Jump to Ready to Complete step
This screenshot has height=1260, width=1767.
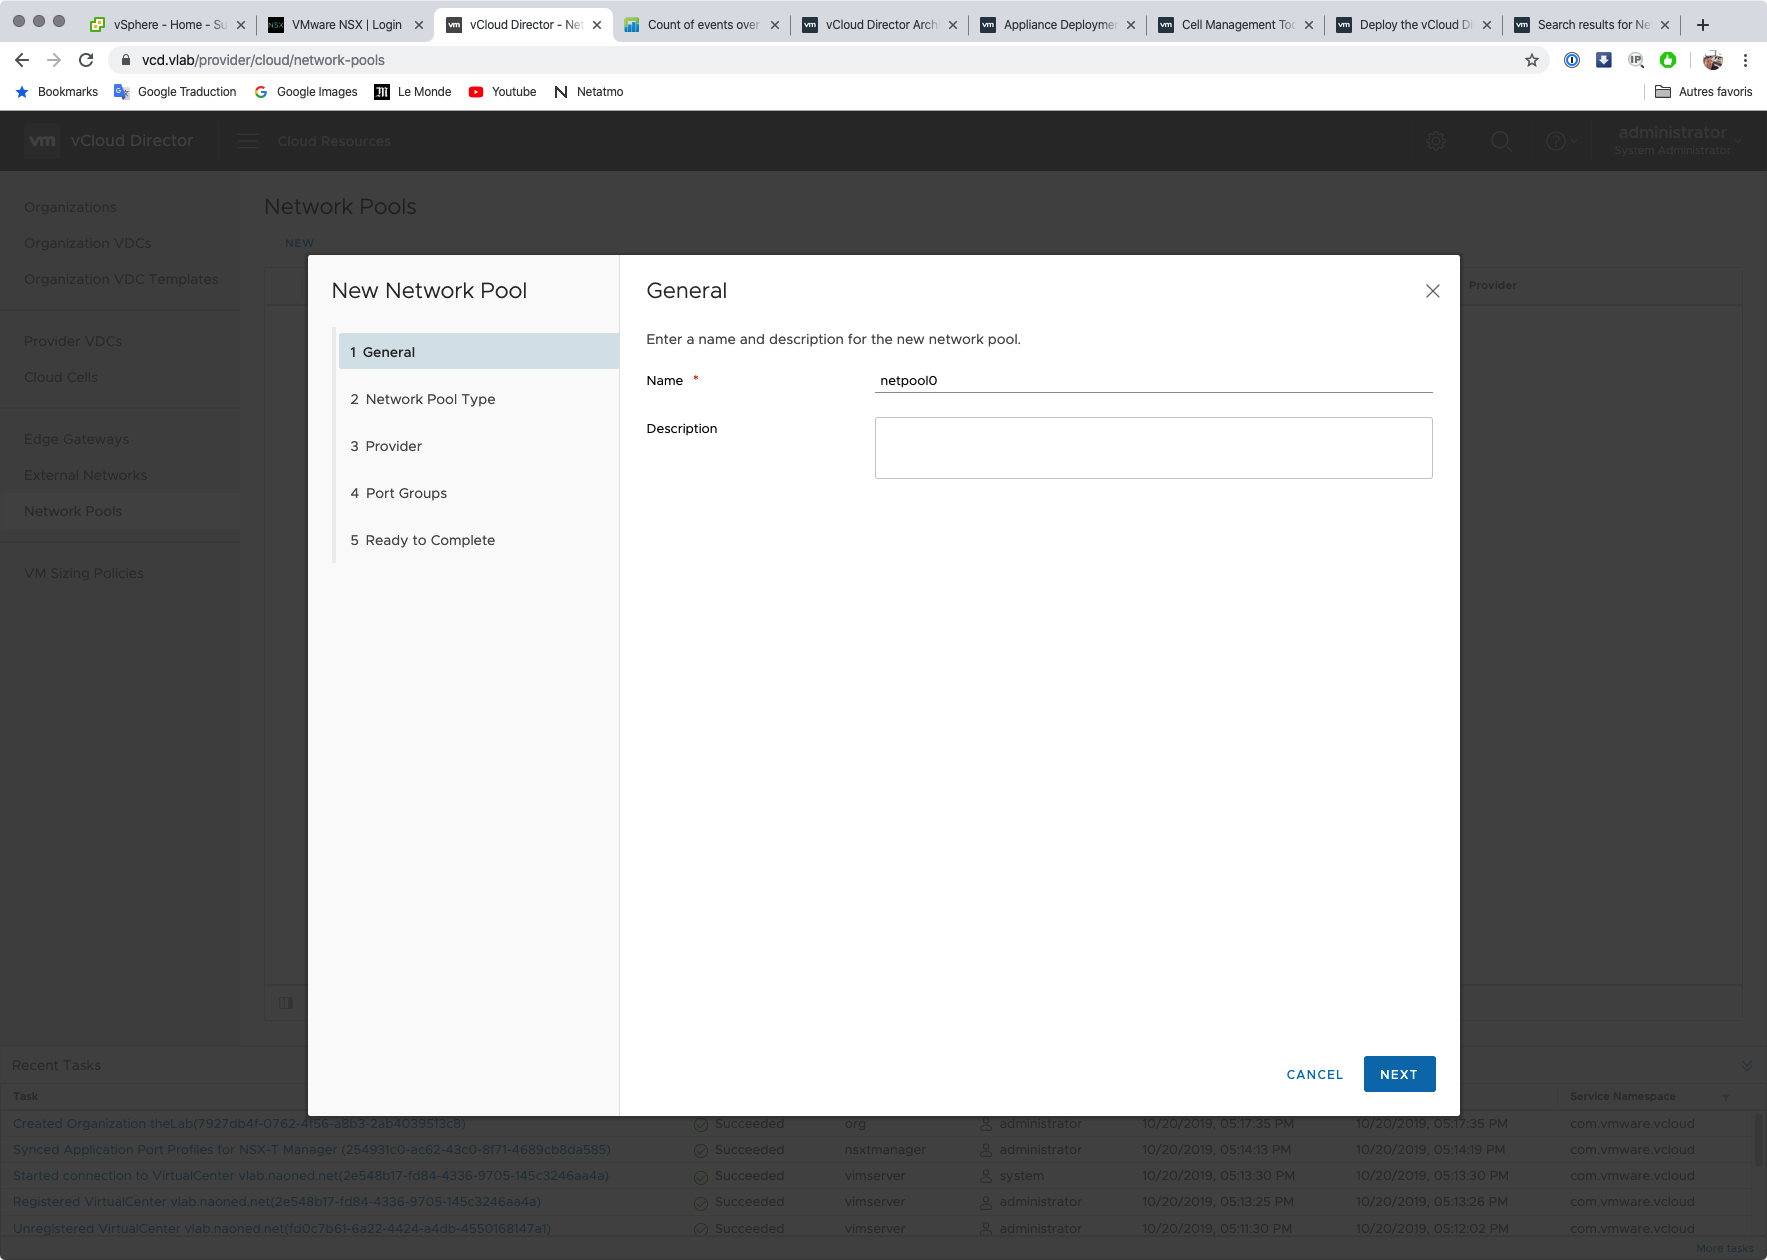(430, 540)
